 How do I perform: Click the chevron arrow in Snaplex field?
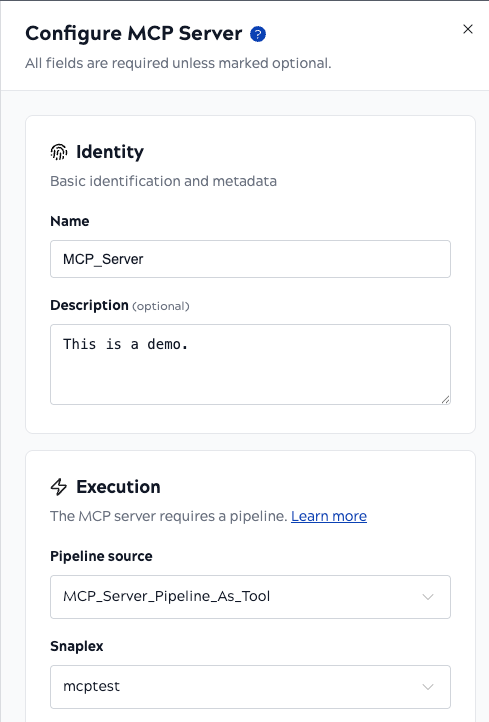[x=428, y=687]
